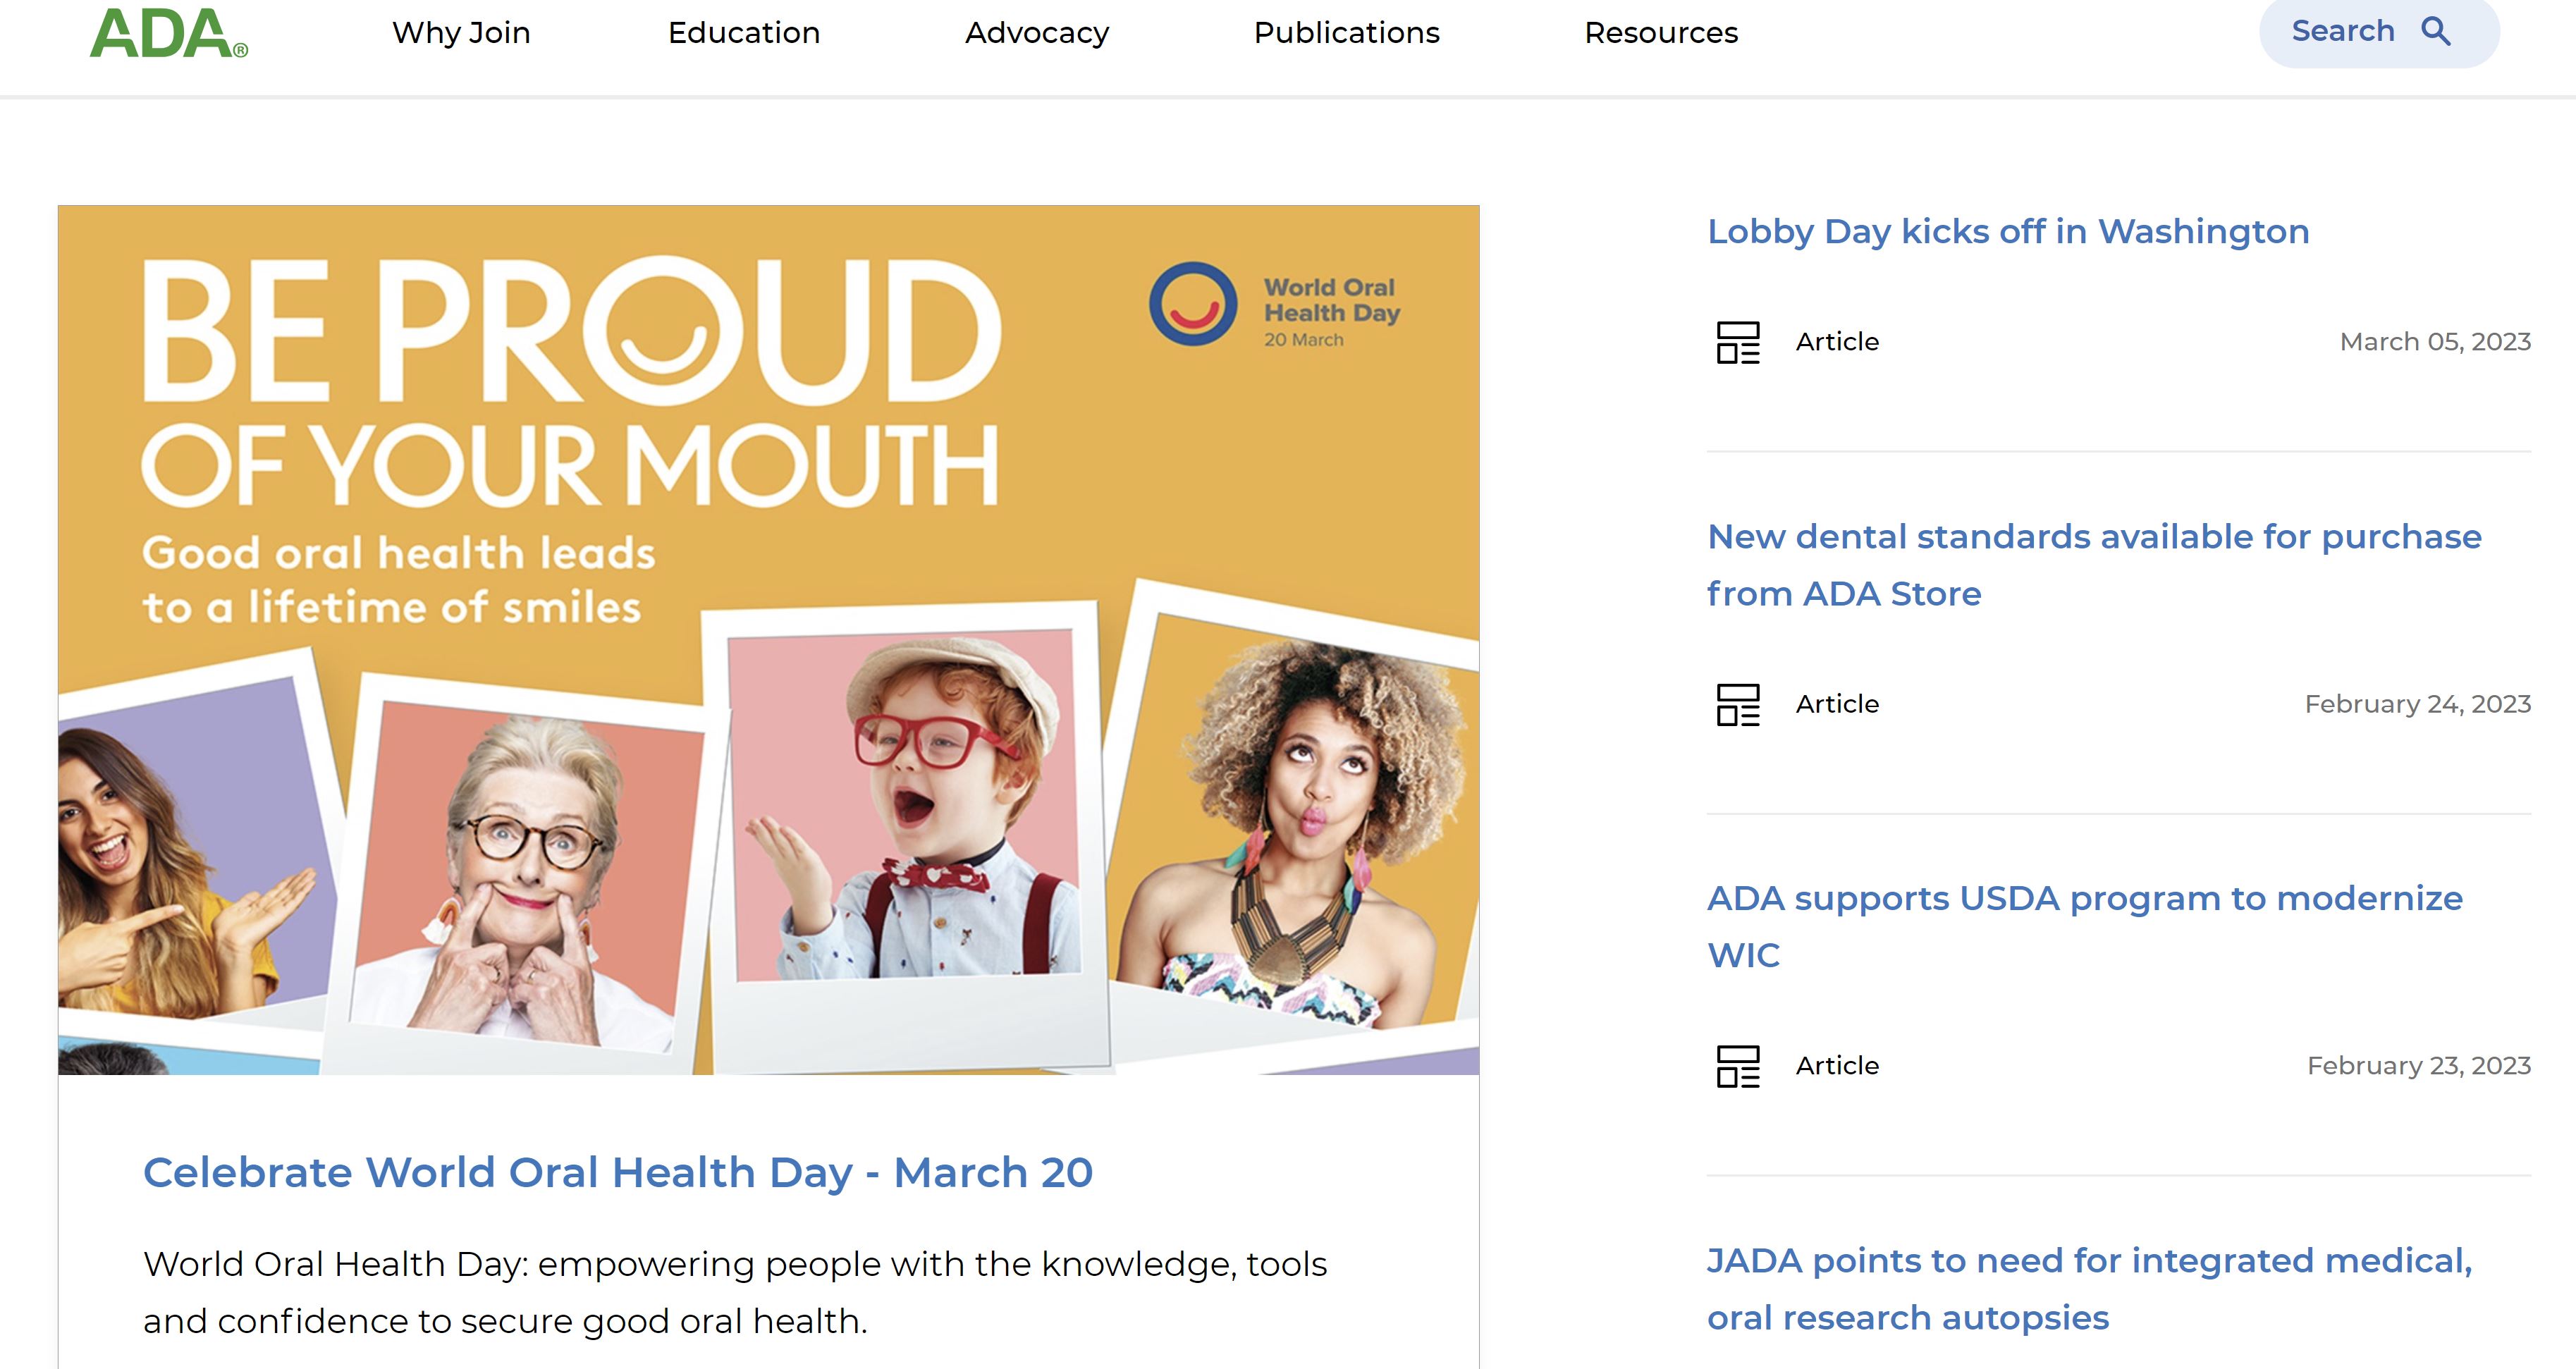Open the Publications menu
The image size is (2576, 1369).
pos(1346,33)
